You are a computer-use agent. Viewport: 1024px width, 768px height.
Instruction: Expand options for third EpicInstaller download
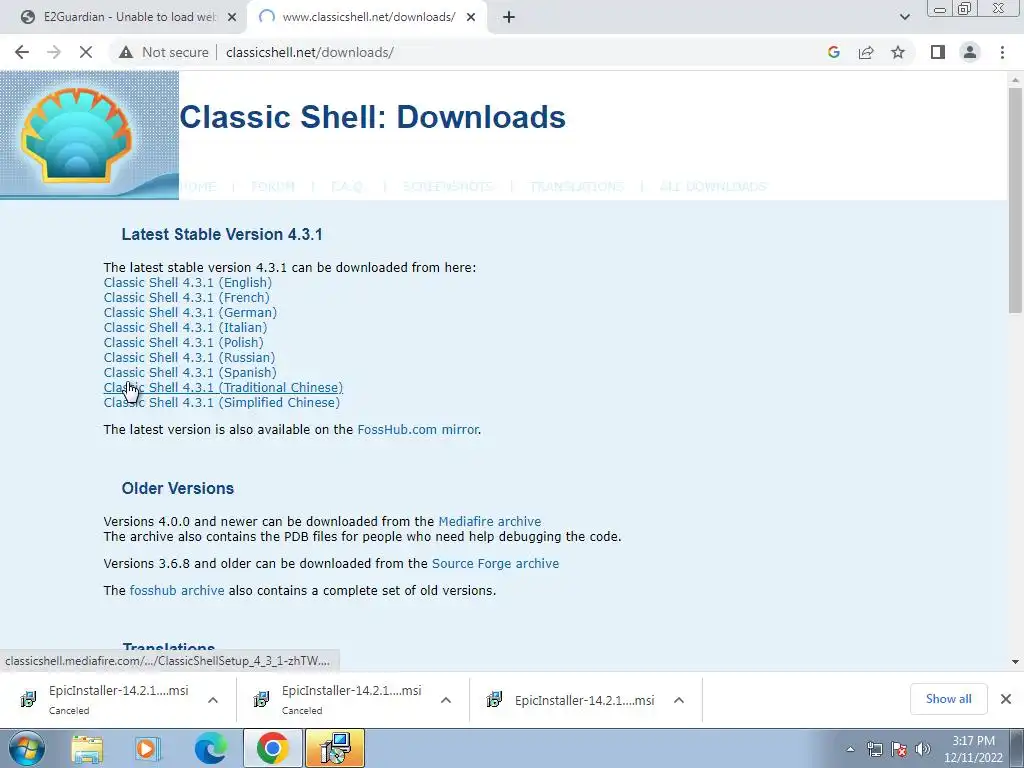(x=679, y=700)
